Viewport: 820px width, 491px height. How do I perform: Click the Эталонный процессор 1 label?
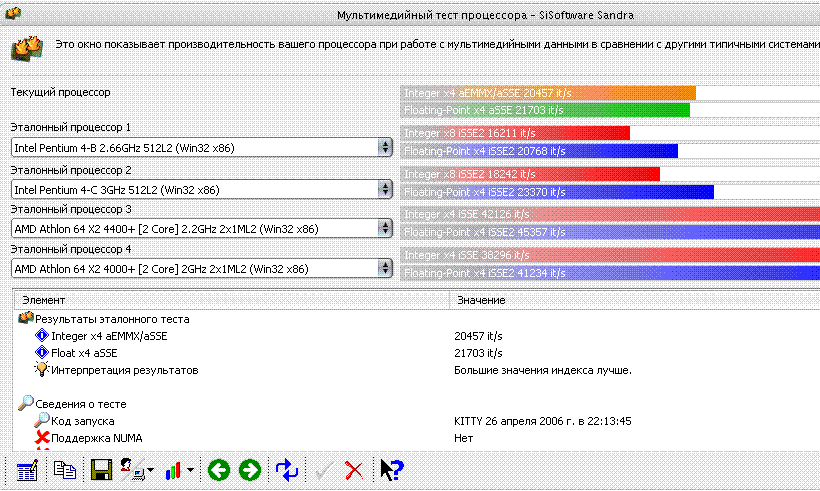click(71, 127)
